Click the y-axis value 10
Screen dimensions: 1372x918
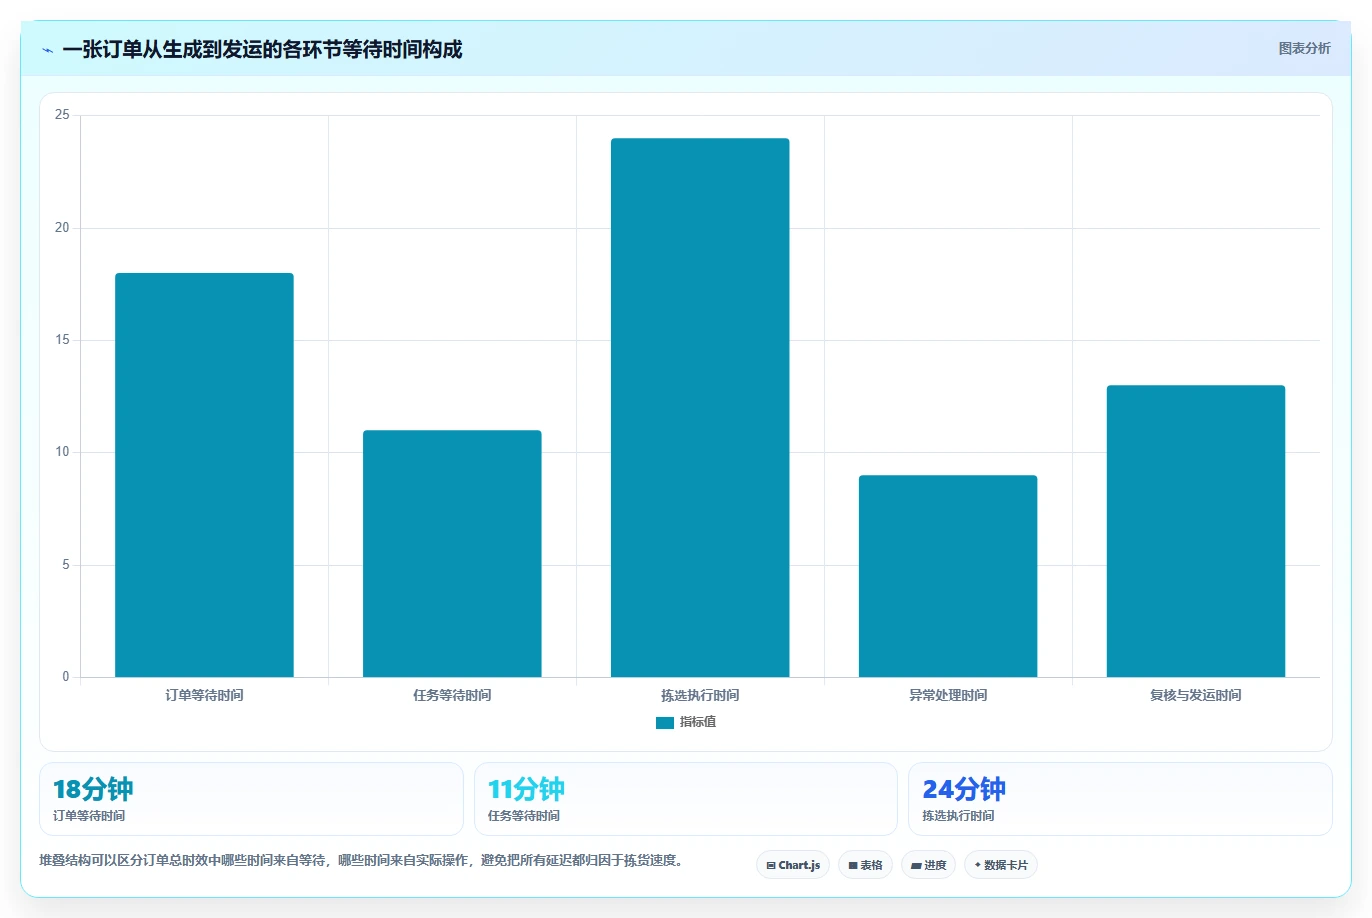point(62,452)
